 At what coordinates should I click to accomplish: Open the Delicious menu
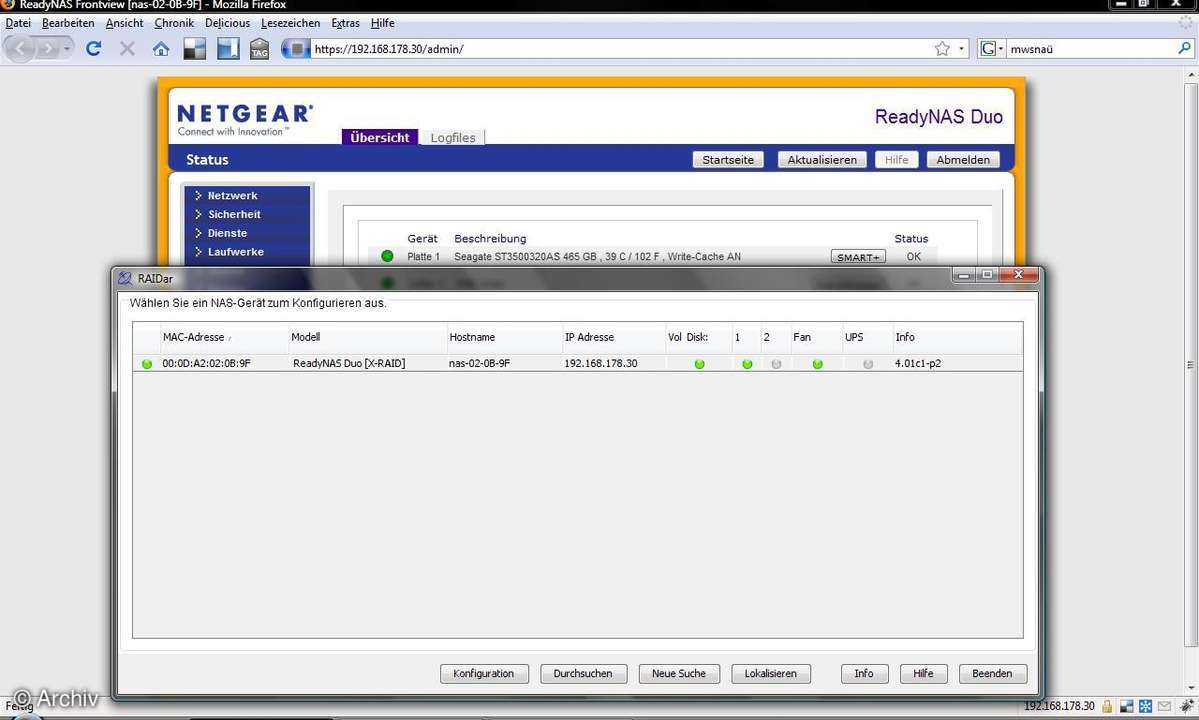click(x=227, y=23)
